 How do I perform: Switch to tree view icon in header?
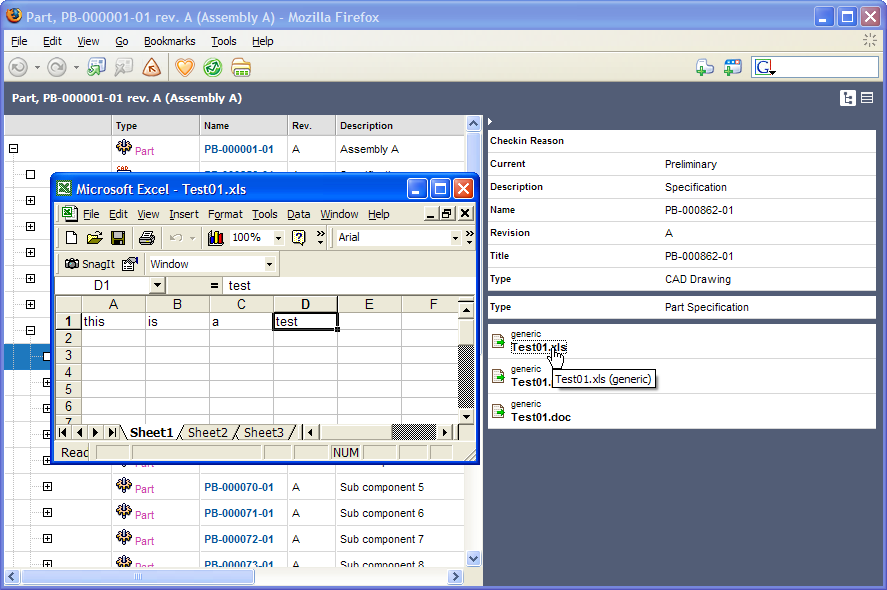[848, 98]
